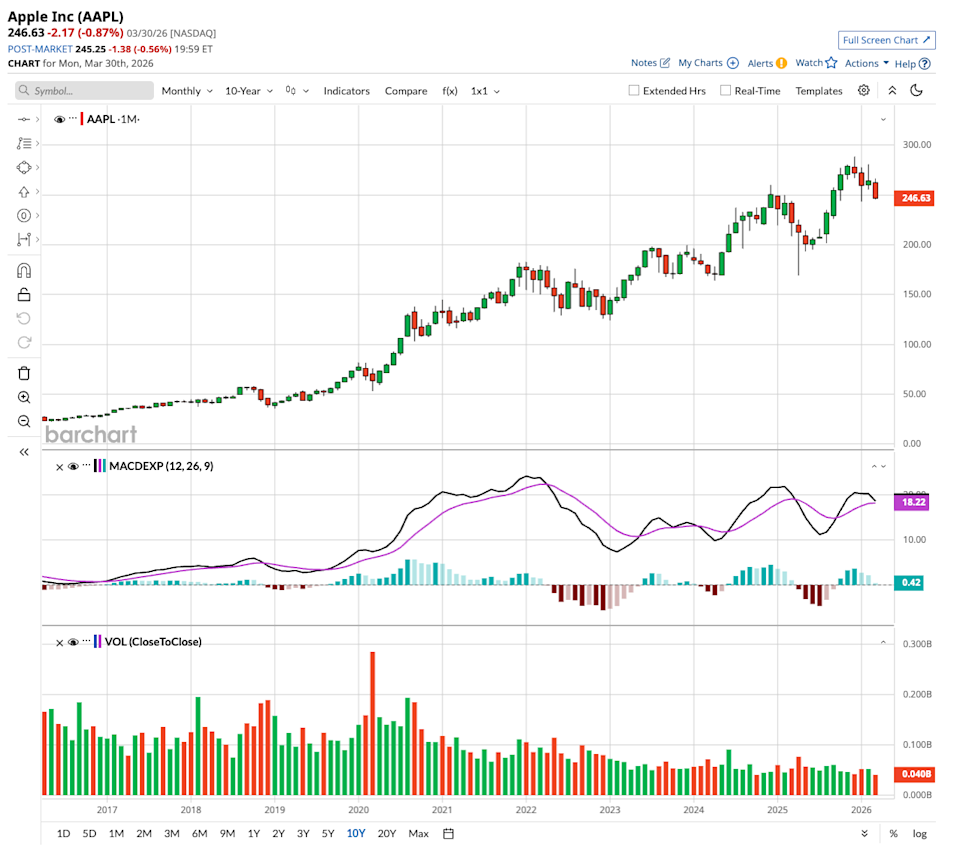Image resolution: width=960 pixels, height=859 pixels.
Task: Open the My Charts link
Action: (707, 63)
